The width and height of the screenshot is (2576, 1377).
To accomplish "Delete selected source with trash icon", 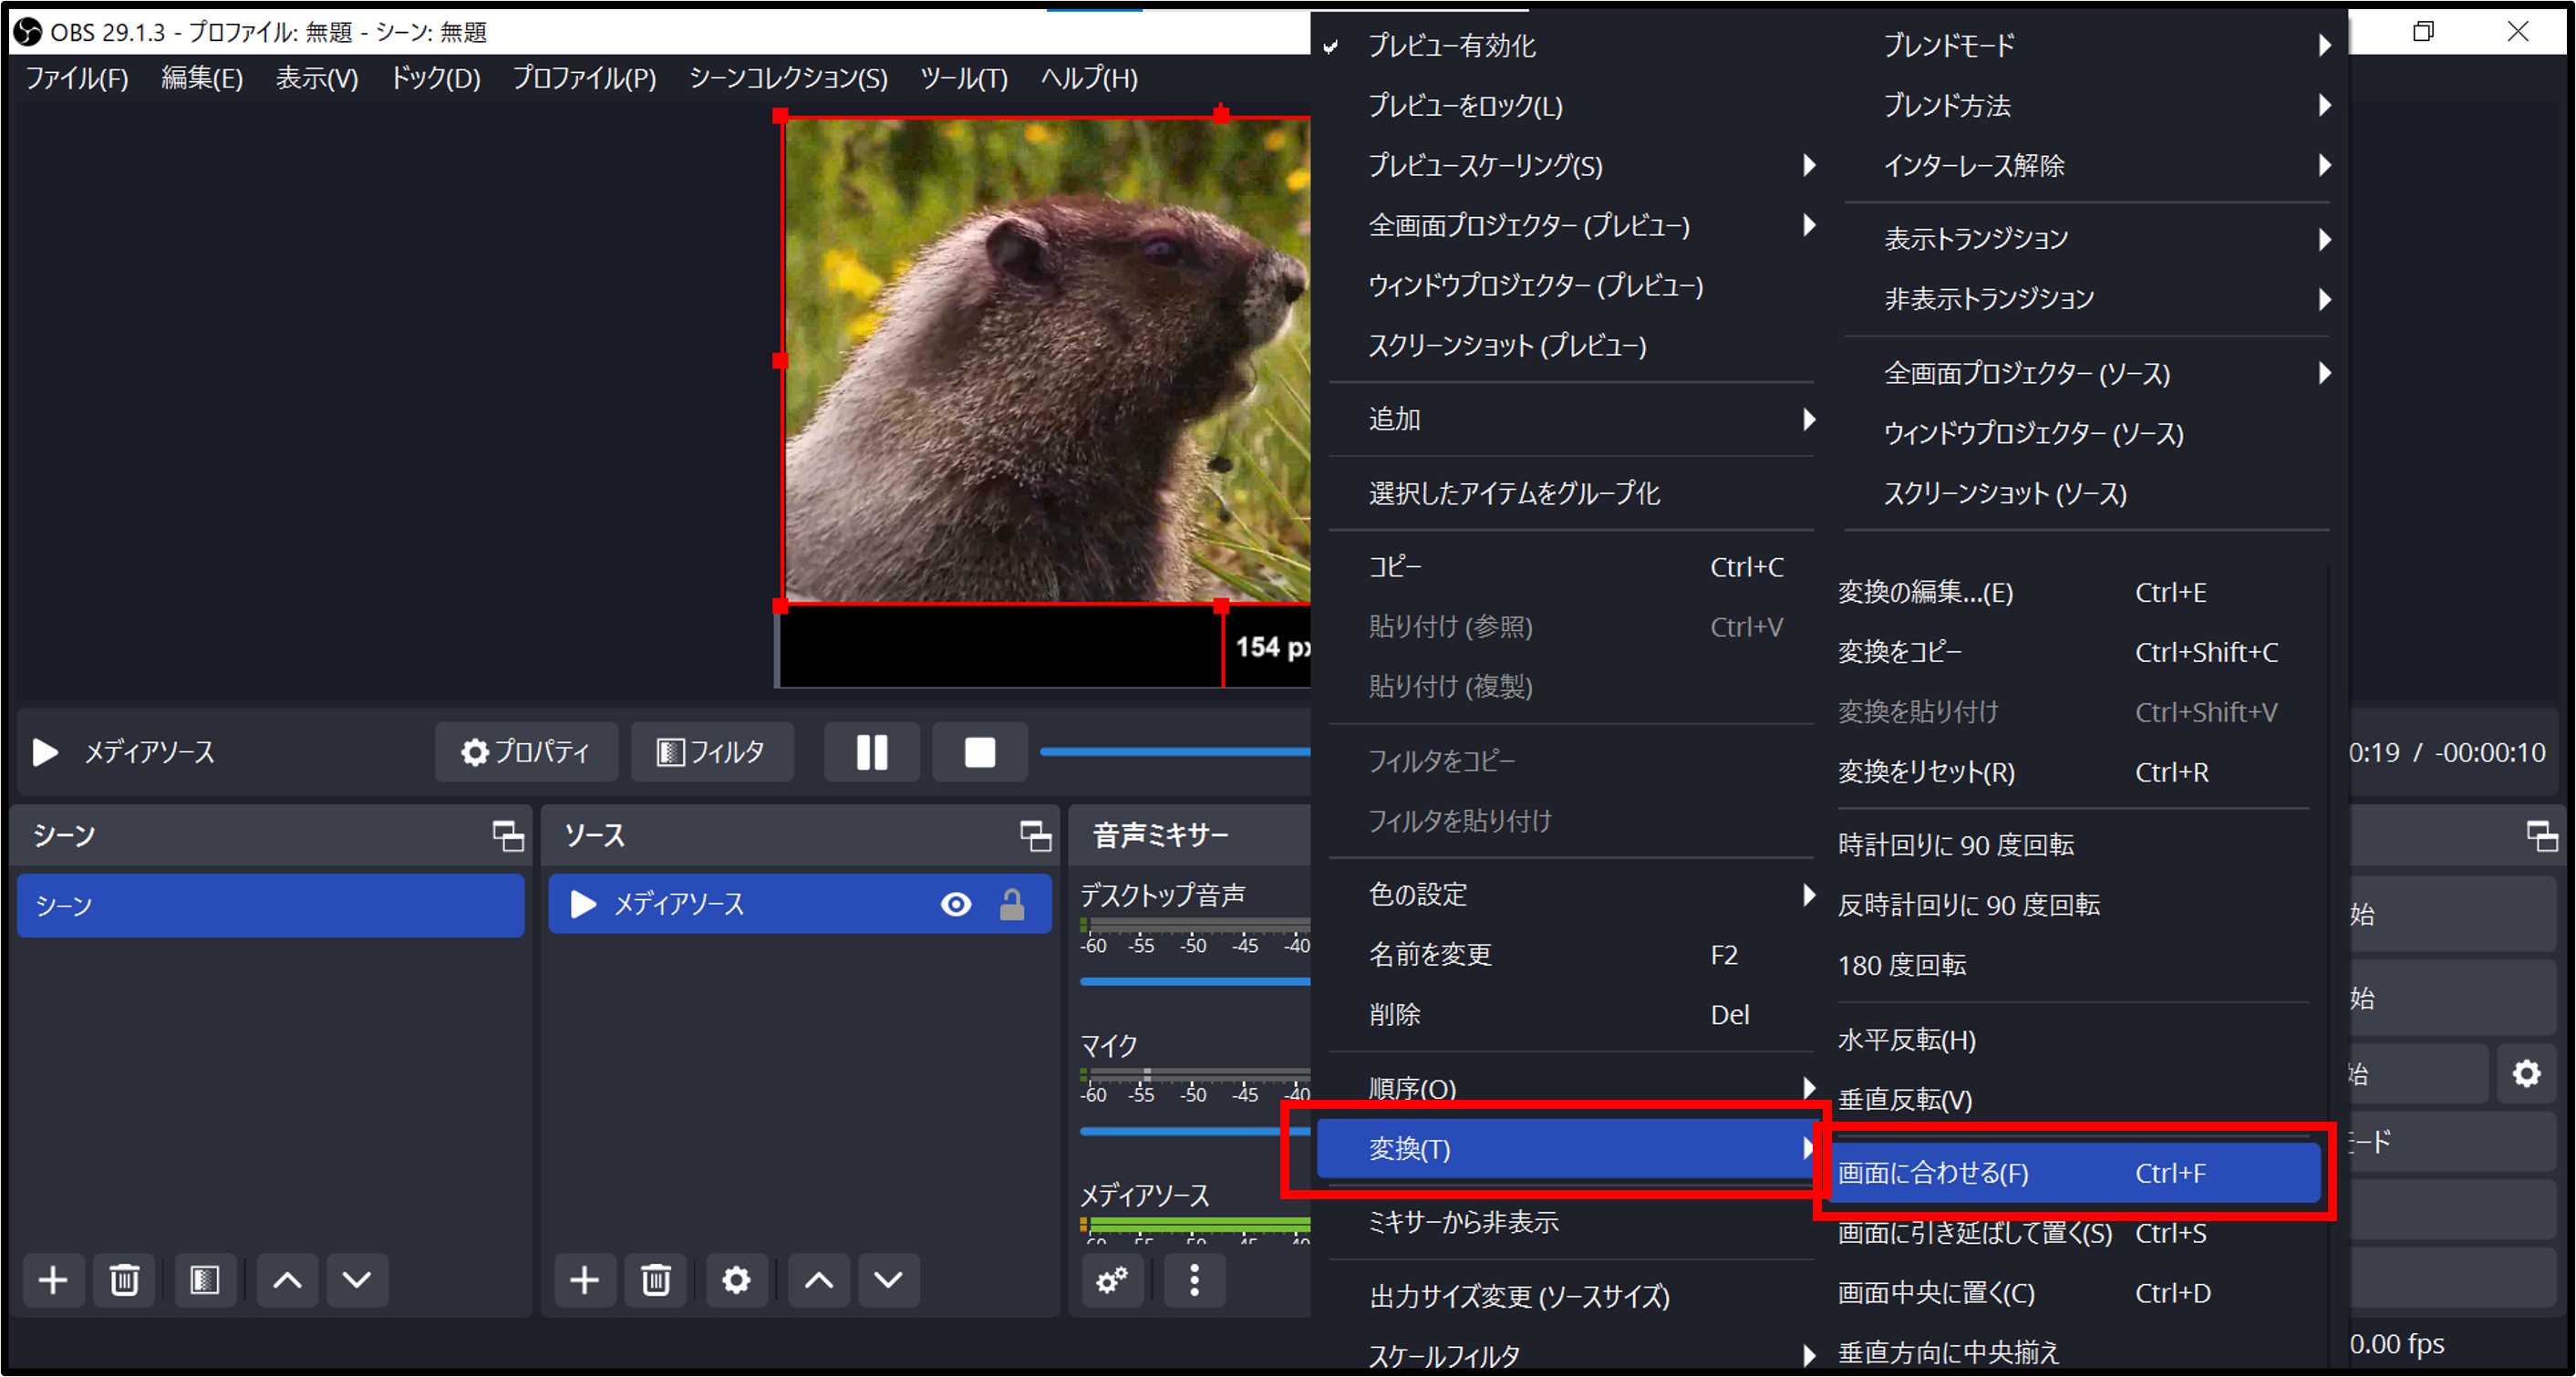I will (x=656, y=1280).
